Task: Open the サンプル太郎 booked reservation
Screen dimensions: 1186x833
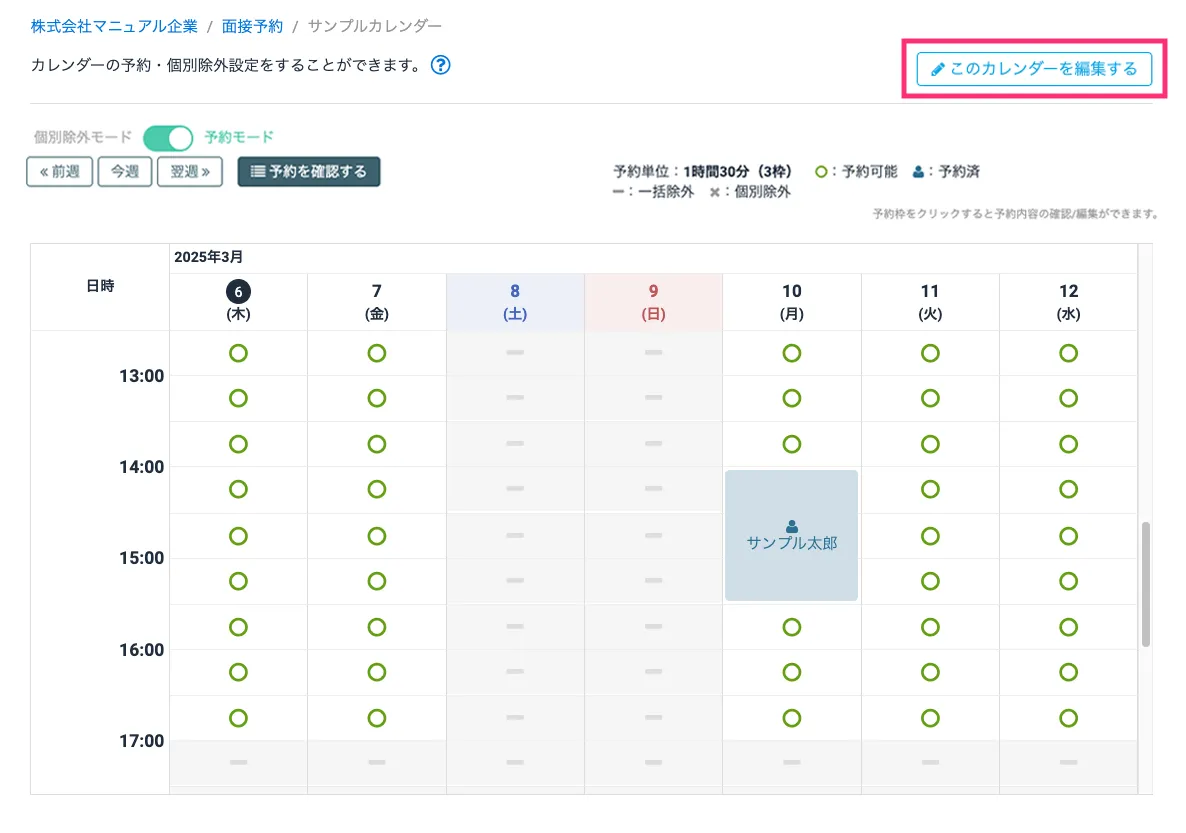Action: pos(792,544)
